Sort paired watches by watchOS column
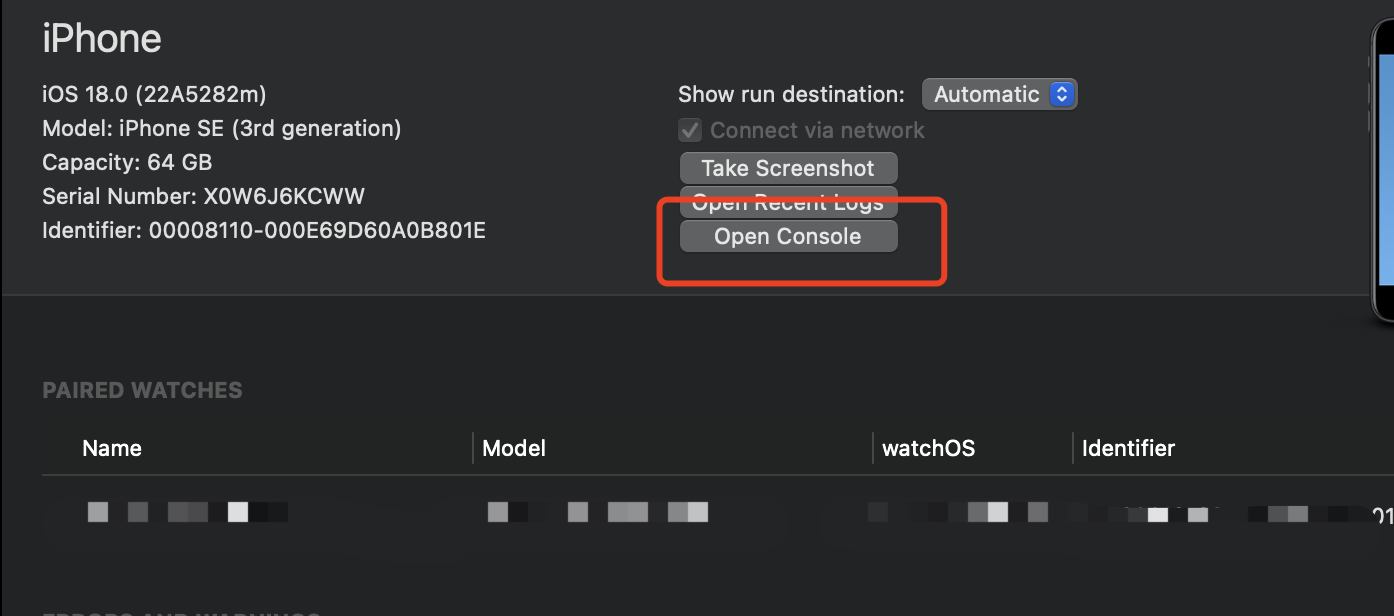1394x616 pixels. click(928, 448)
